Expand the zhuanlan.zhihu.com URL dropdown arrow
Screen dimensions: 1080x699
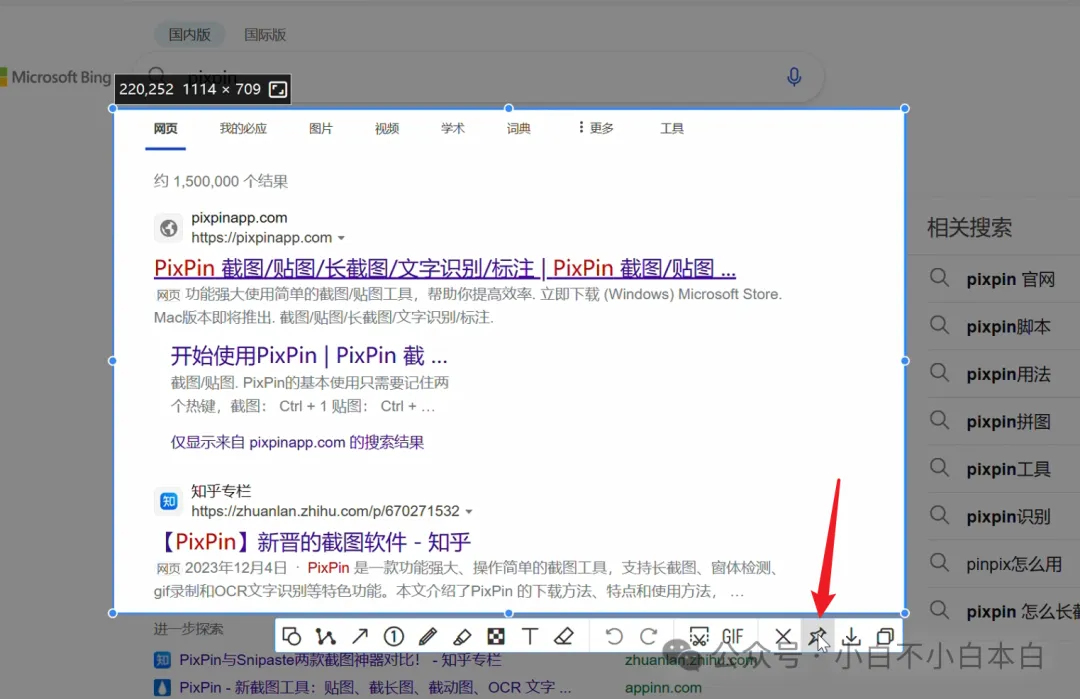point(469,512)
